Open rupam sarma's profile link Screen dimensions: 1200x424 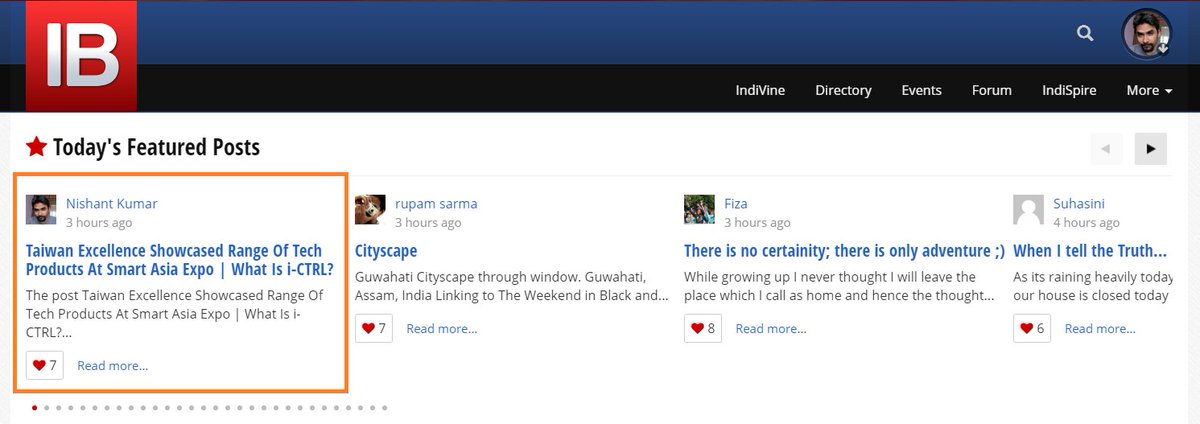[x=436, y=203]
